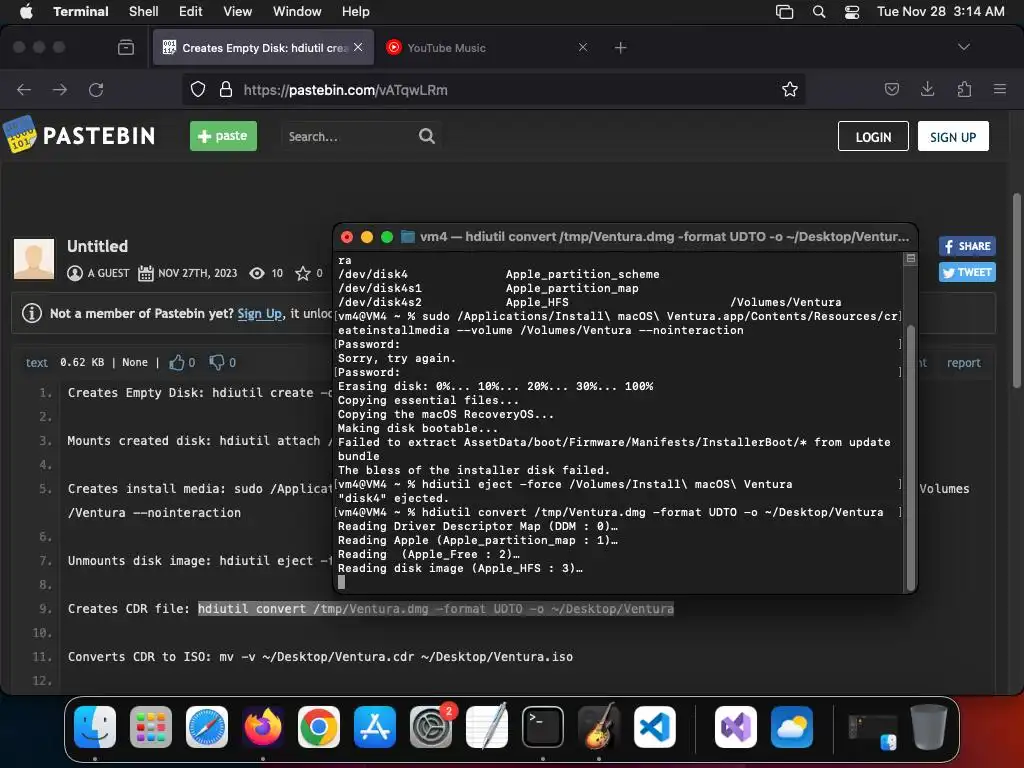Open a new browser tab
Screen dimensions: 1024x768
pyautogui.click(x=620, y=47)
